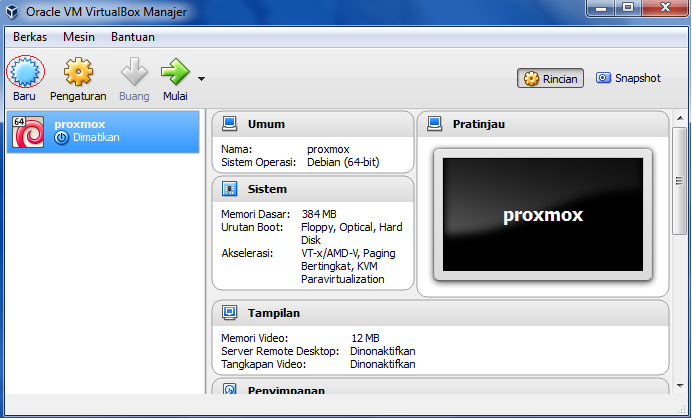Open the Bantuan menu
Image resolution: width=692 pixels, height=420 pixels.
tap(133, 37)
